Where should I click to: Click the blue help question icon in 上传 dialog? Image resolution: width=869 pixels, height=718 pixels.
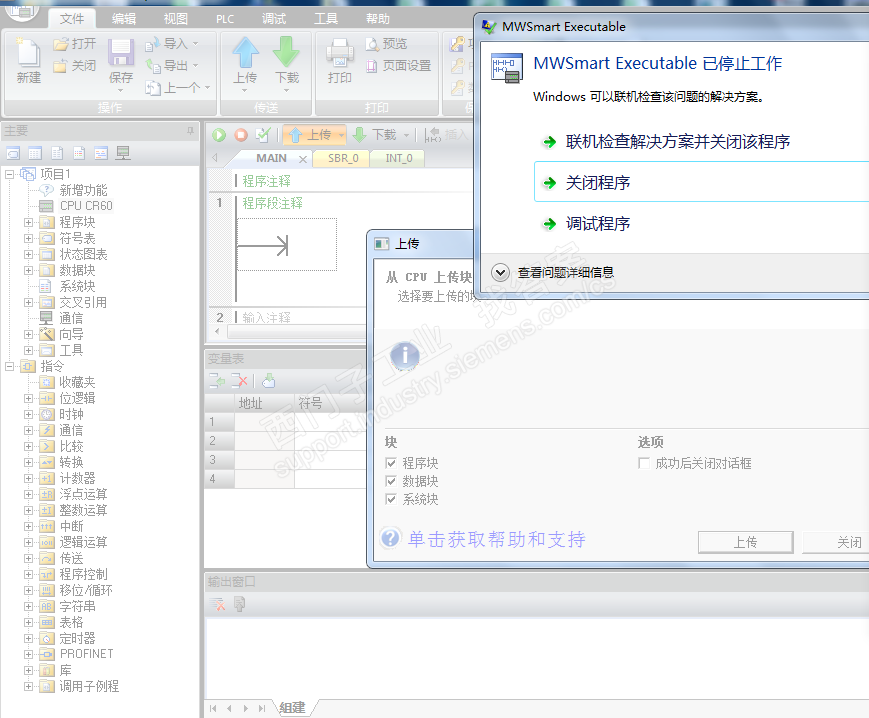point(390,538)
